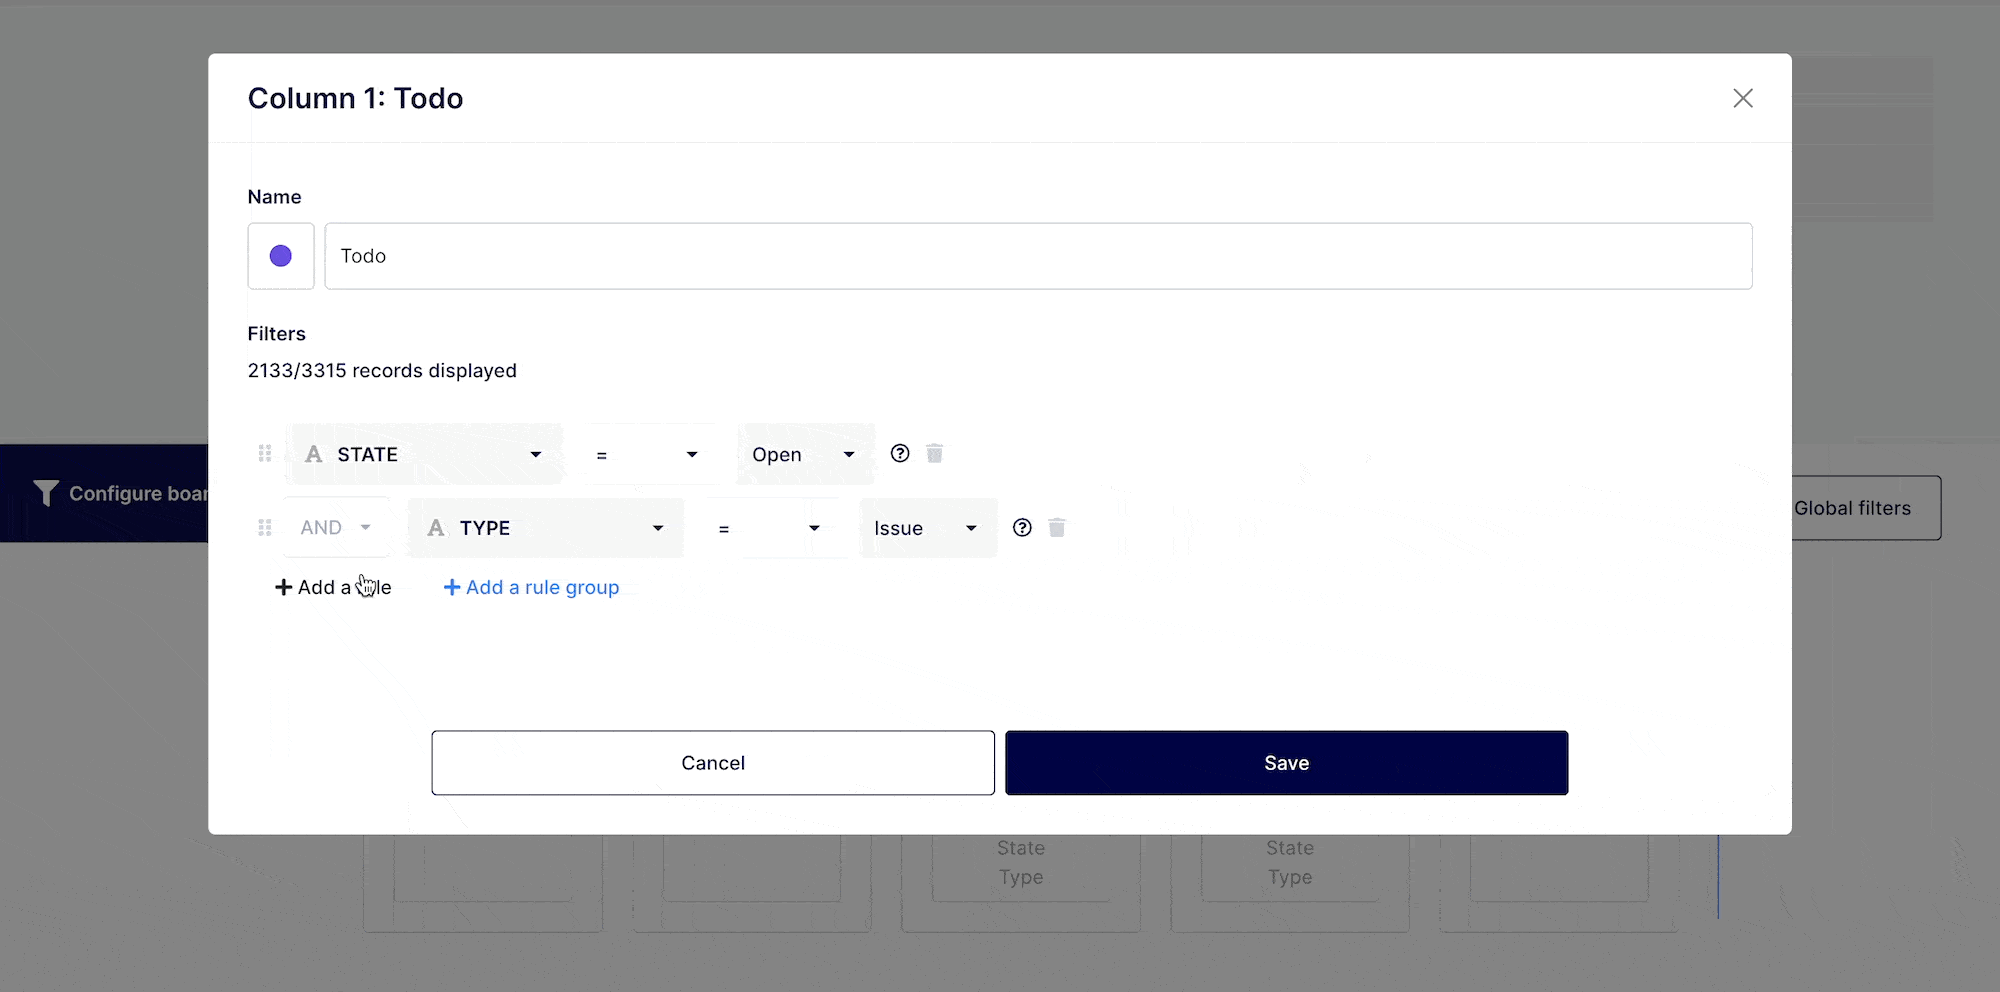Click the help icon on the STATE rule
The height and width of the screenshot is (992, 2000).
pyautogui.click(x=900, y=454)
